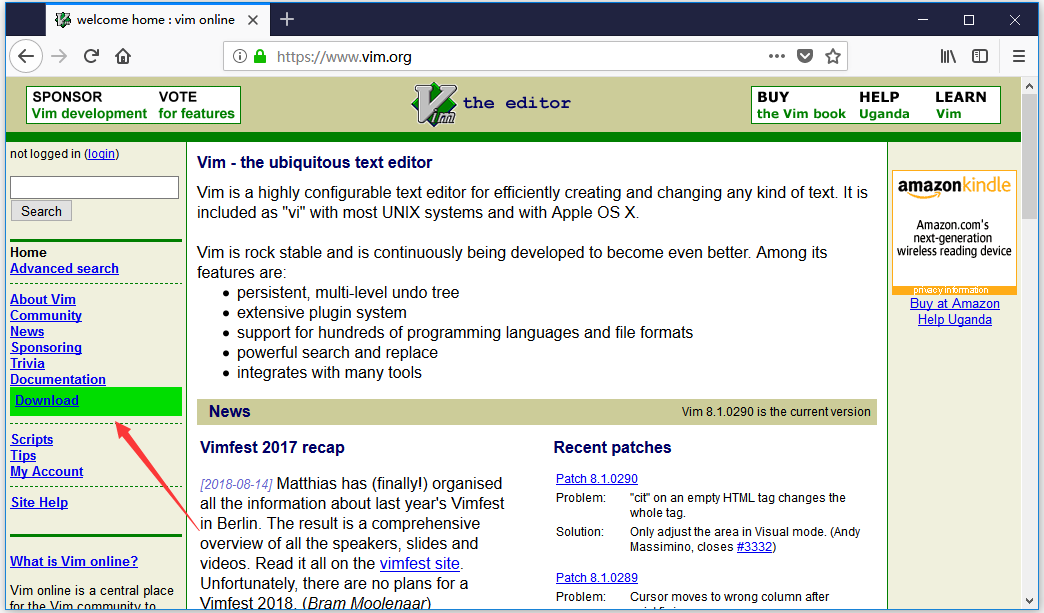Click the scrollbar down arrow
The height and width of the screenshot is (613, 1044).
(1029, 601)
